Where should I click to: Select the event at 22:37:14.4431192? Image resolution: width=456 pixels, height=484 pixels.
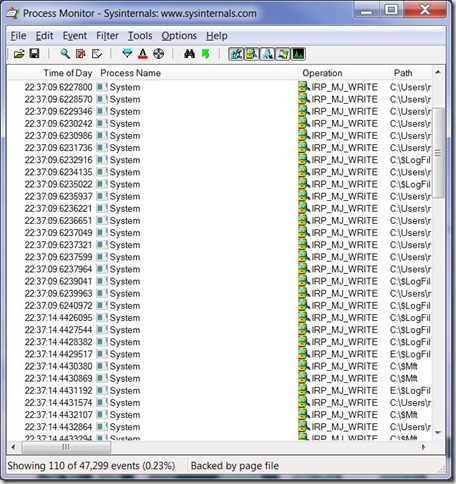[219, 391]
